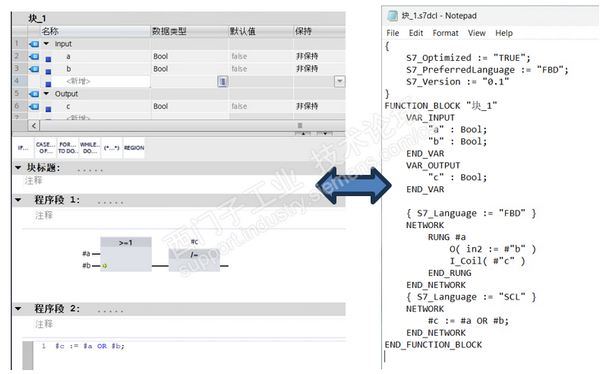This screenshot has height=374, width=600.
Task: Insert a REGION statement
Action: (x=134, y=148)
